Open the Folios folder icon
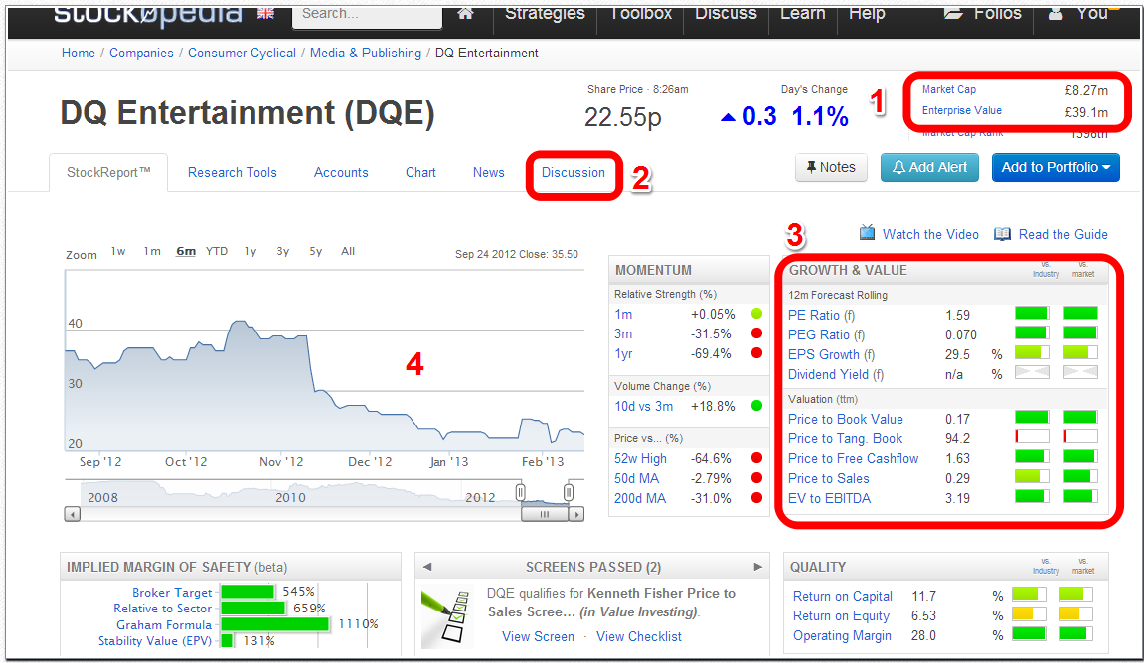 coord(953,13)
